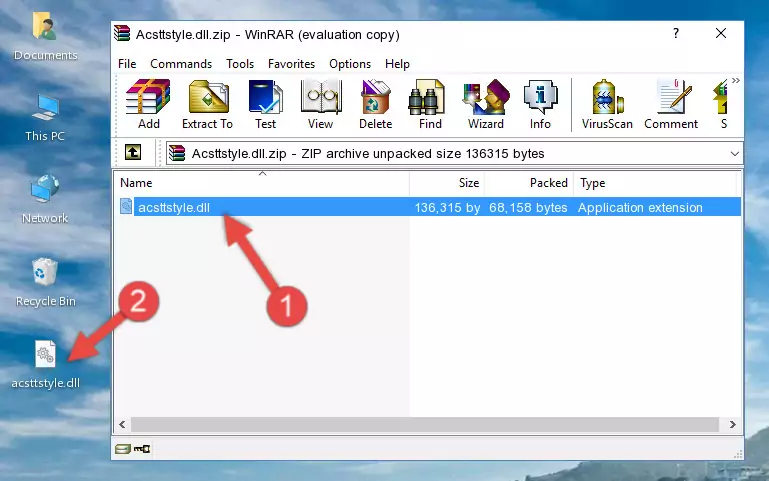Select the Documents desktop icon
Image resolution: width=769 pixels, height=481 pixels.
pyautogui.click(x=45, y=37)
